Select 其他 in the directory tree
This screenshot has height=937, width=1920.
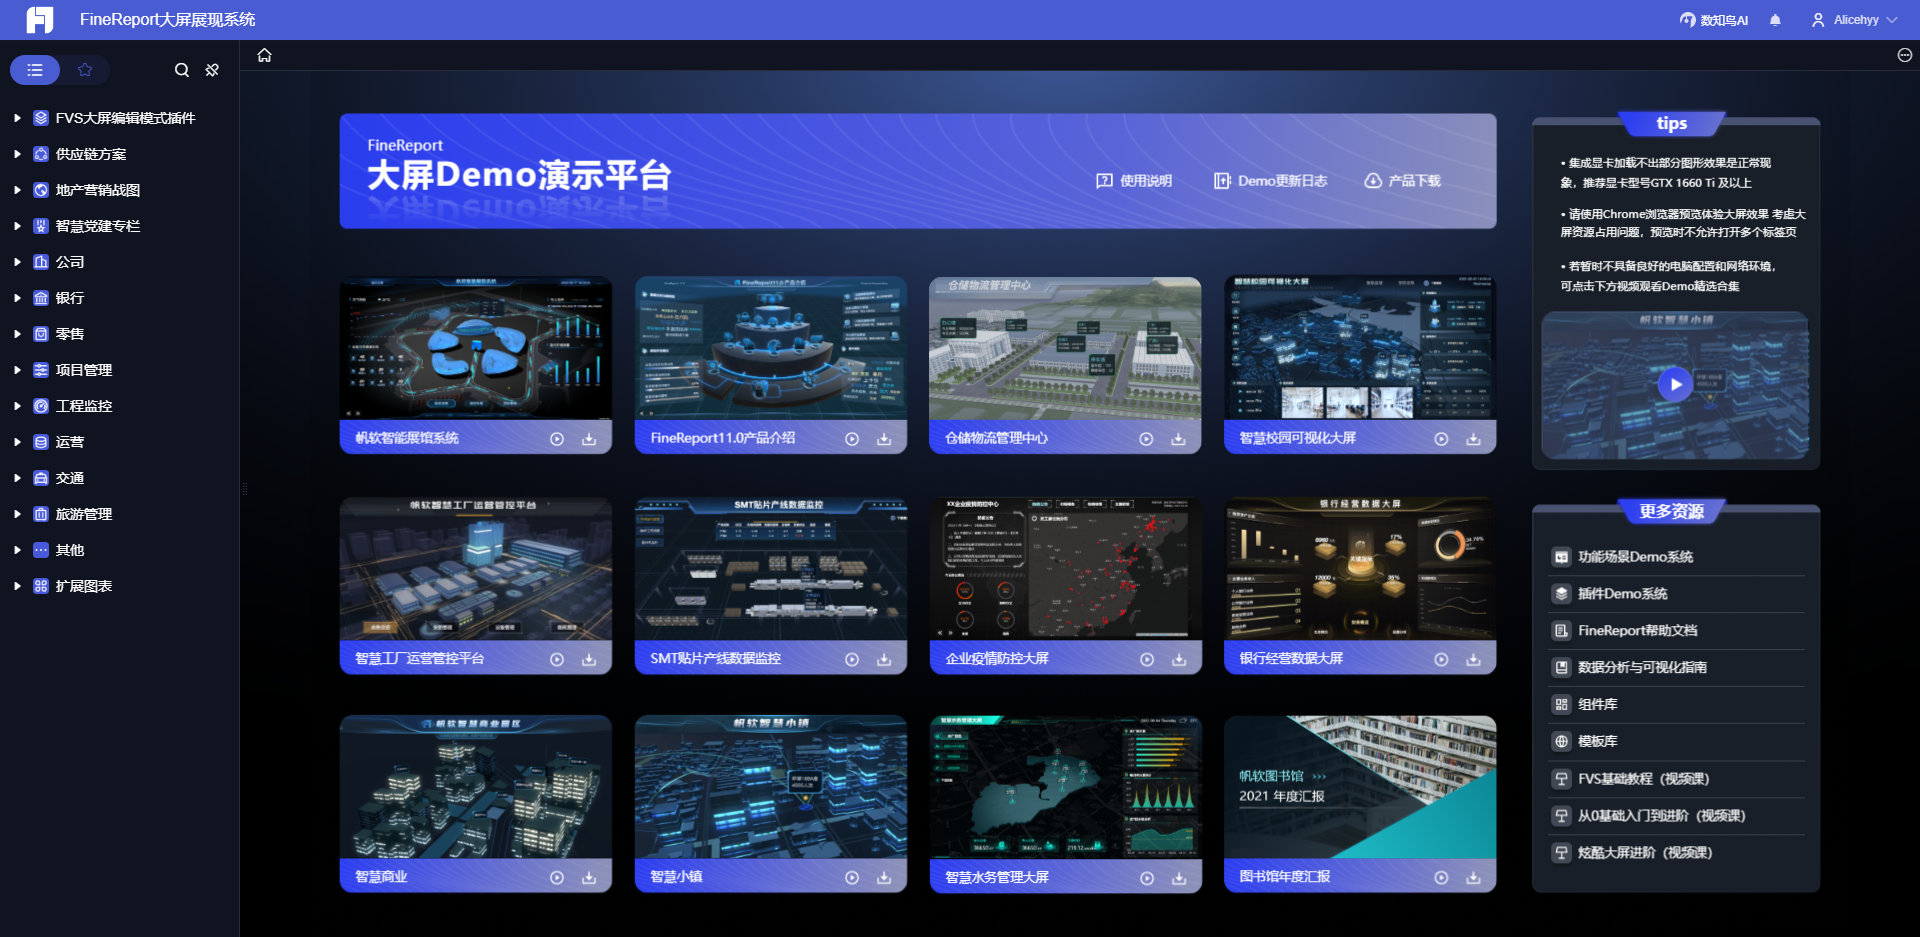coord(70,550)
